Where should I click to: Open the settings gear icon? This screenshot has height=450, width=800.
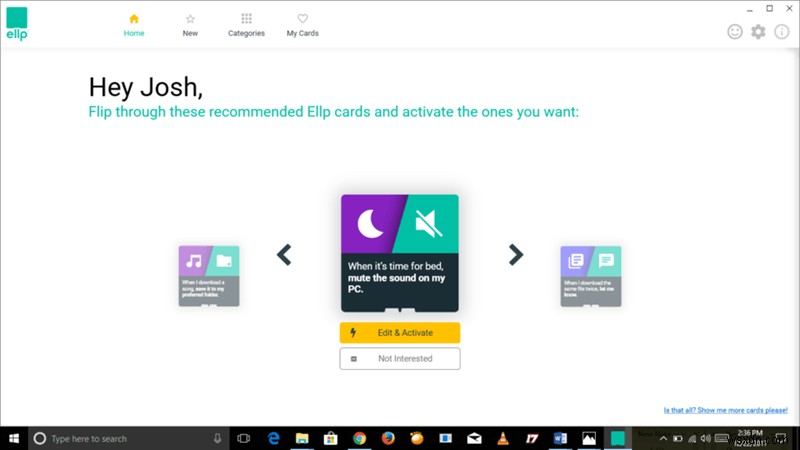point(758,32)
